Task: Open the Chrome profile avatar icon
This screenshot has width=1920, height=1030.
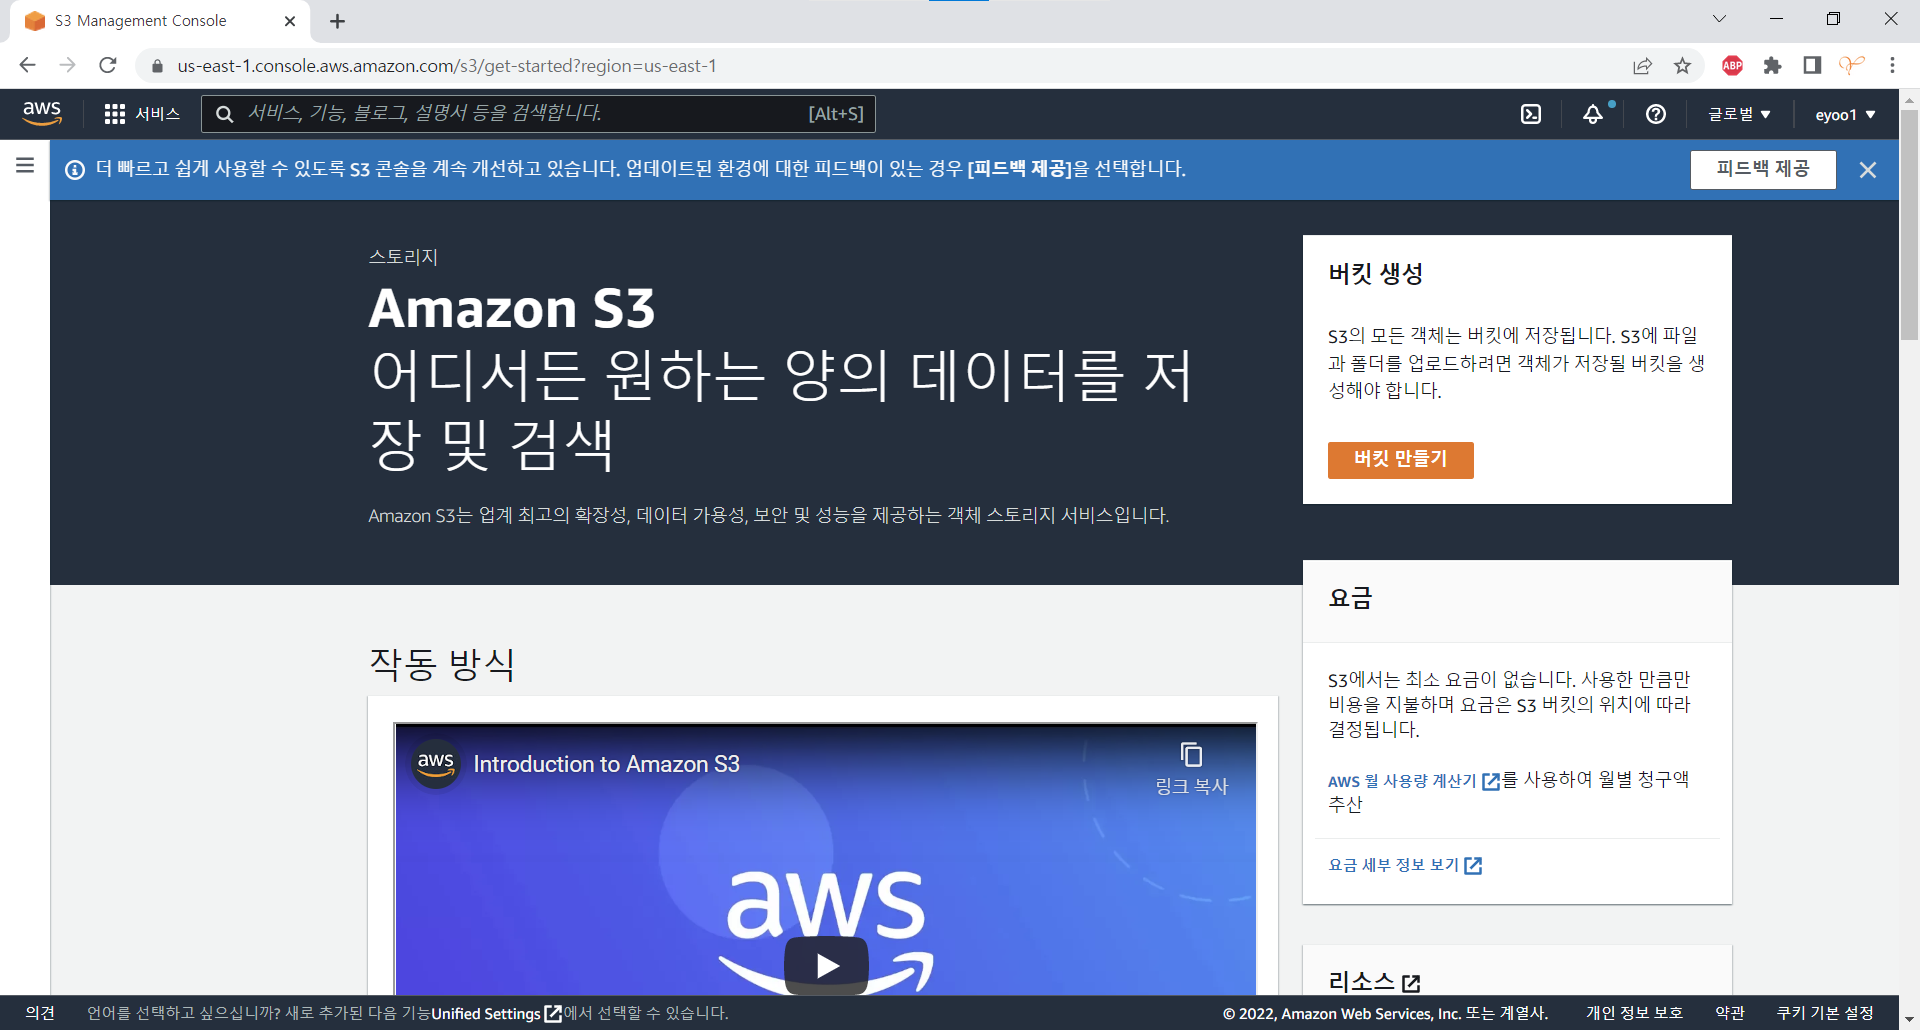Action: click(x=1852, y=66)
